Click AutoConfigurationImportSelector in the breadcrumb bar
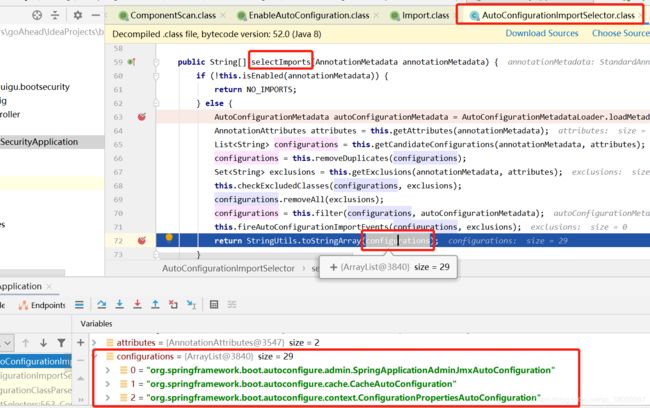Screen dimensions: 650x408 pos(228,268)
